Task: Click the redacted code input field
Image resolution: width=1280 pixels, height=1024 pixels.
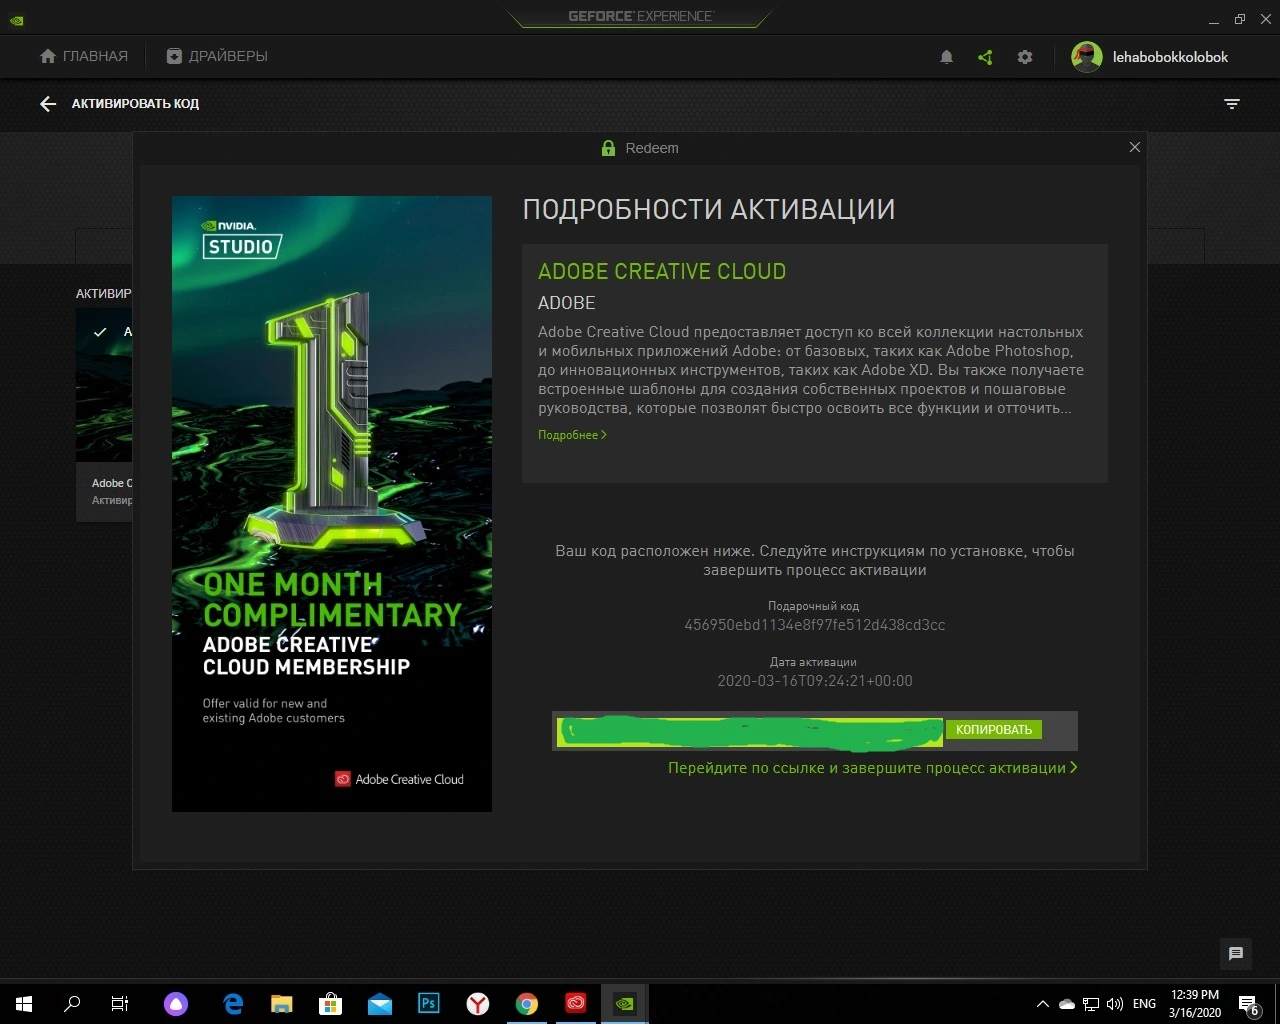Action: pos(750,731)
